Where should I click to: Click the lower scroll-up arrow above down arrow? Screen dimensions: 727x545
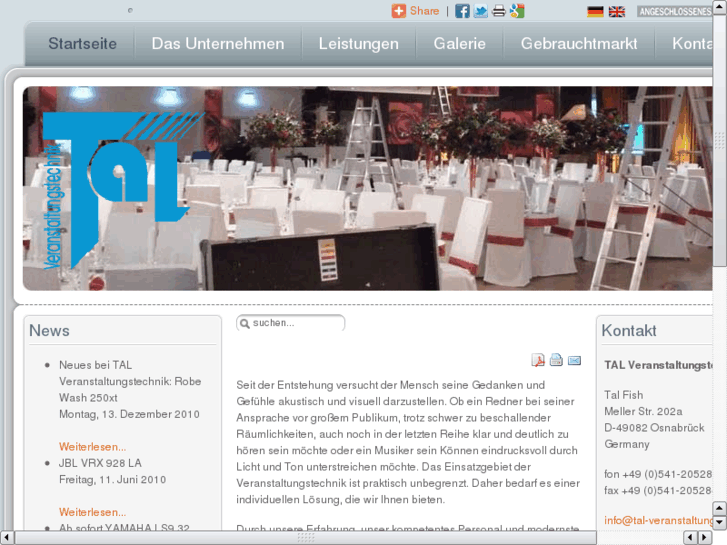coord(720,508)
